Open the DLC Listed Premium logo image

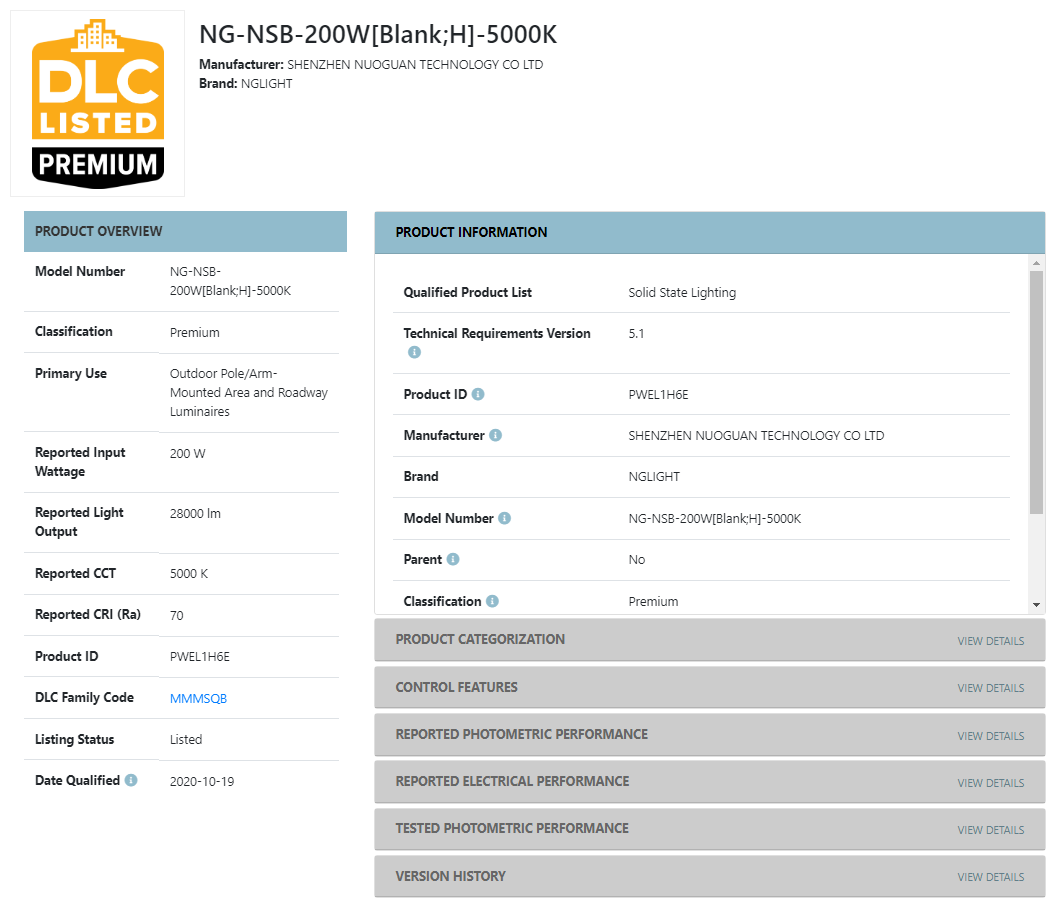pyautogui.click(x=97, y=103)
